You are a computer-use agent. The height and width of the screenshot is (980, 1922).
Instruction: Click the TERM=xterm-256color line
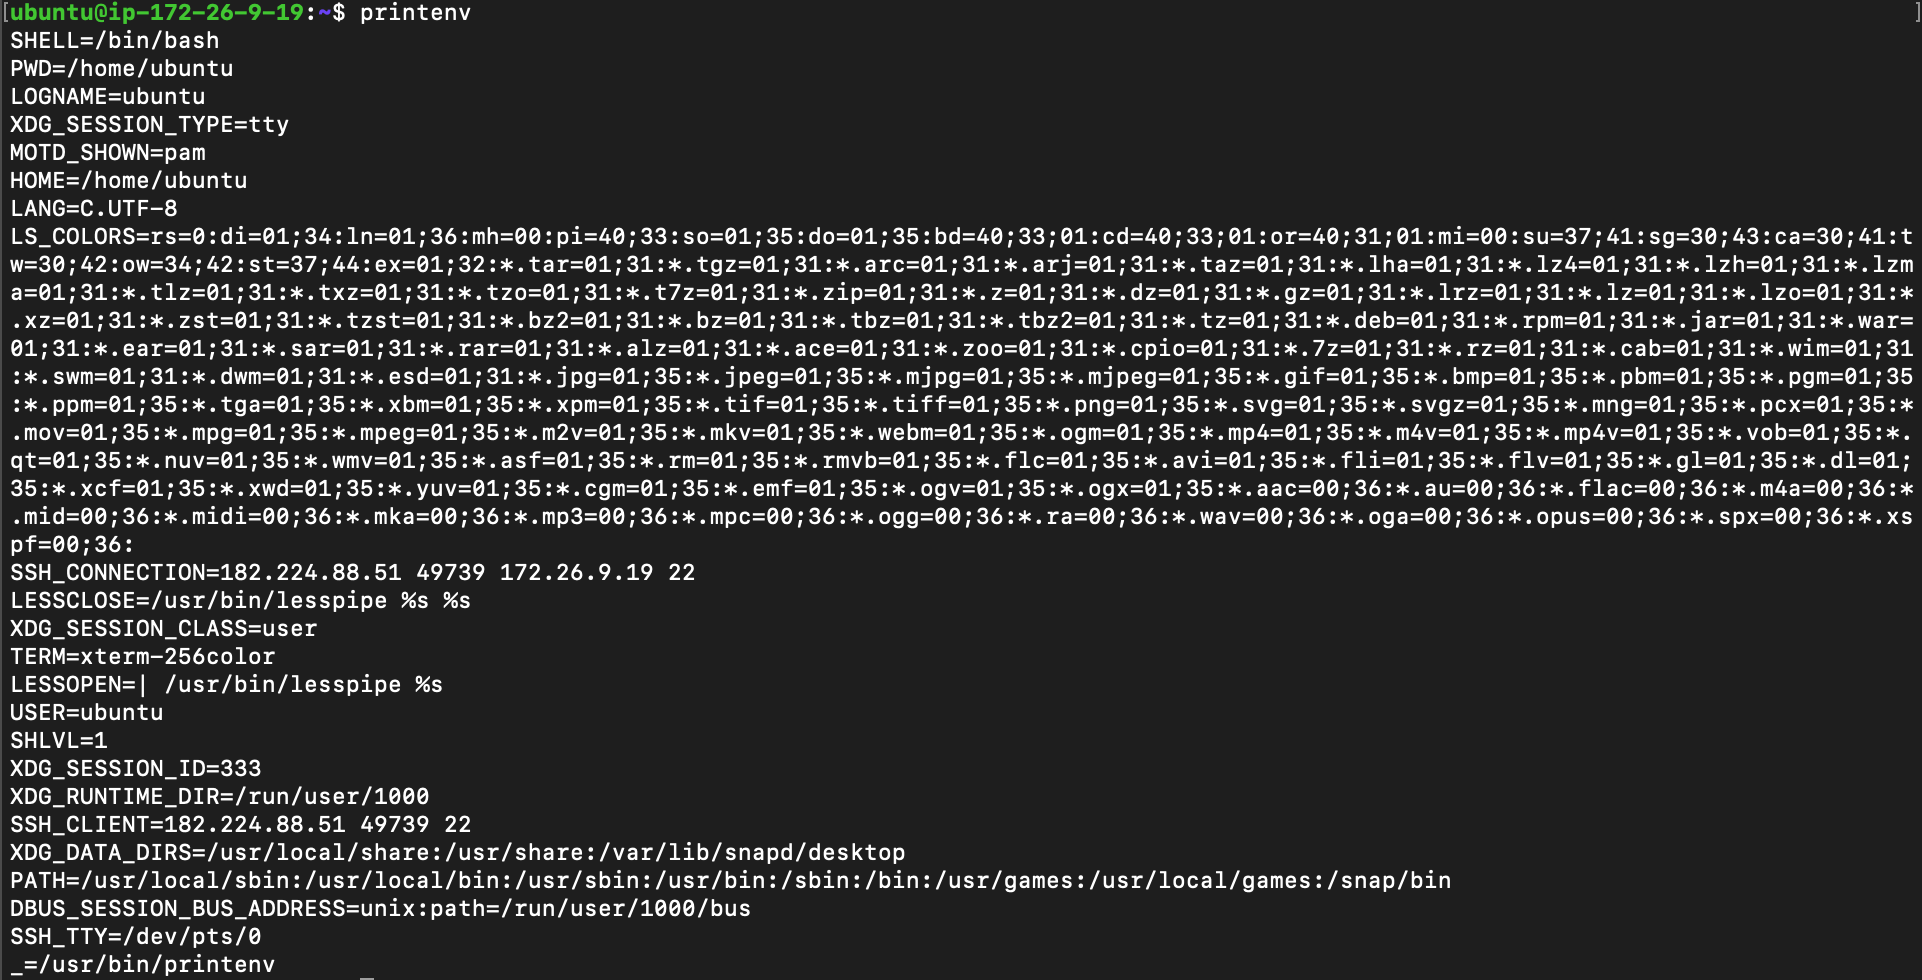click(x=143, y=657)
